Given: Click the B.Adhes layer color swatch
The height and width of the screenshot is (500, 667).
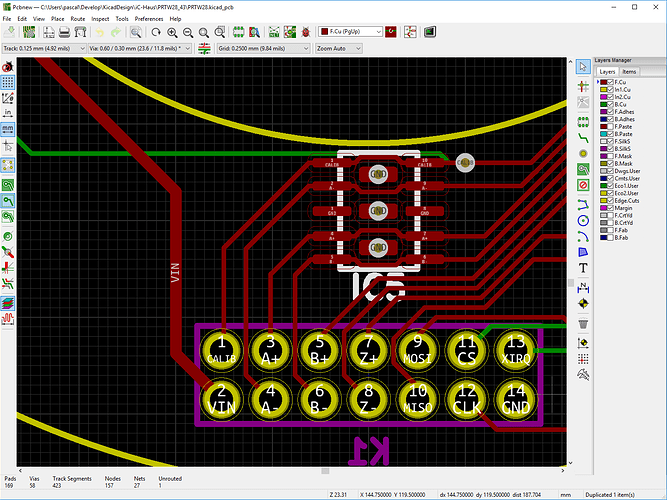Looking at the screenshot, I should (x=603, y=119).
